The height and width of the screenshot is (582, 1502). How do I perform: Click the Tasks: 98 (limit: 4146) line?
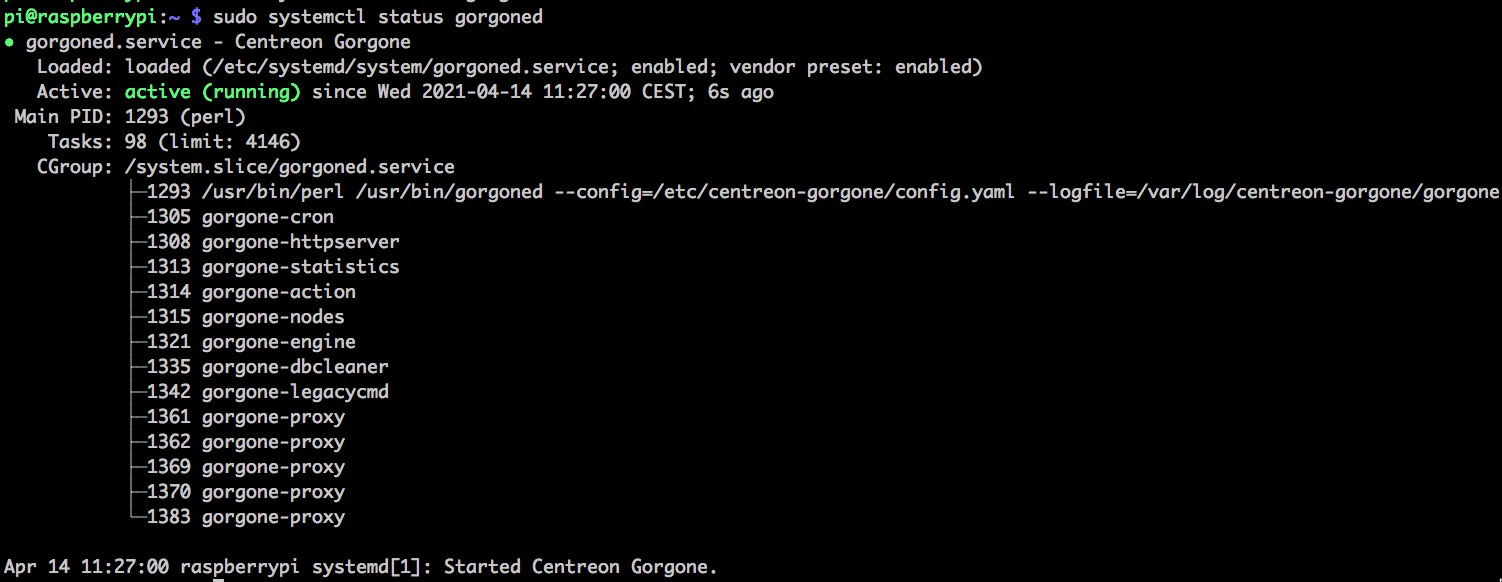click(x=174, y=142)
